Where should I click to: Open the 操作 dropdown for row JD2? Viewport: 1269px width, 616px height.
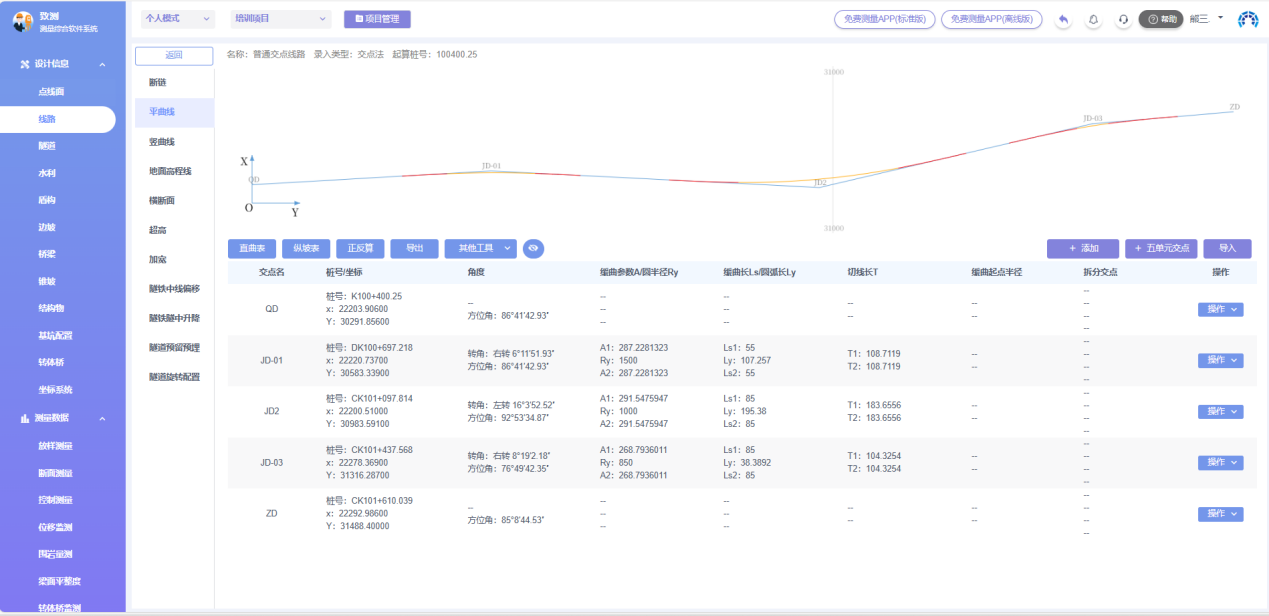pos(1220,412)
